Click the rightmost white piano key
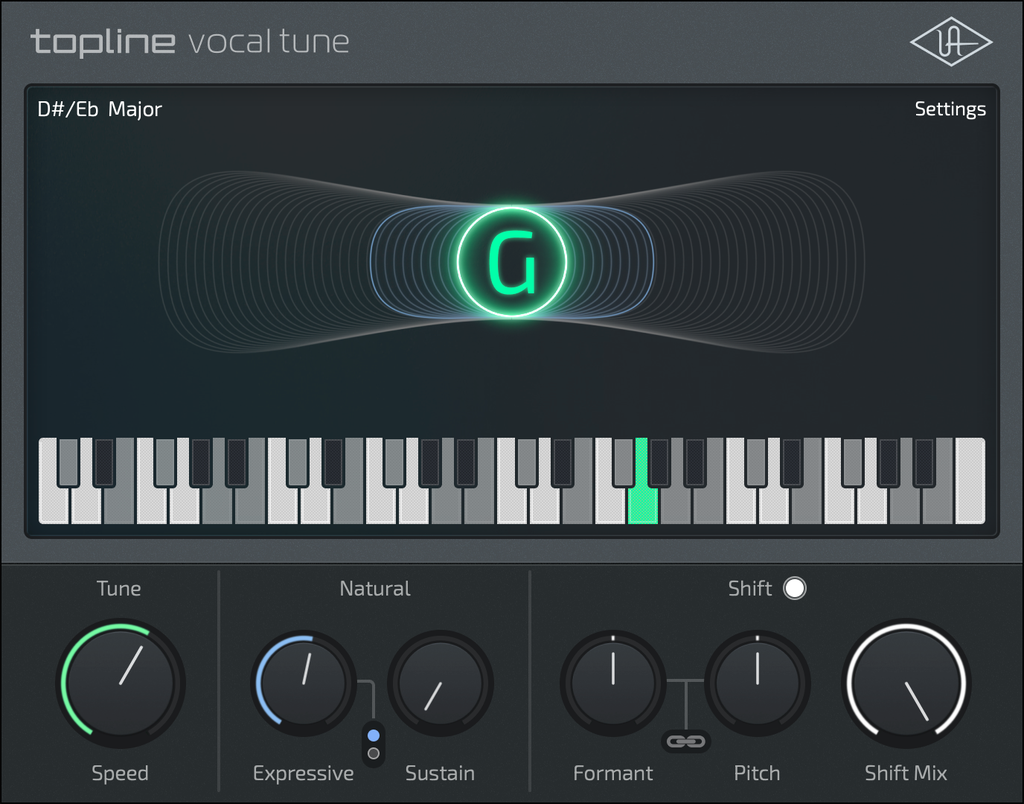The height and width of the screenshot is (804, 1024). (x=970, y=481)
